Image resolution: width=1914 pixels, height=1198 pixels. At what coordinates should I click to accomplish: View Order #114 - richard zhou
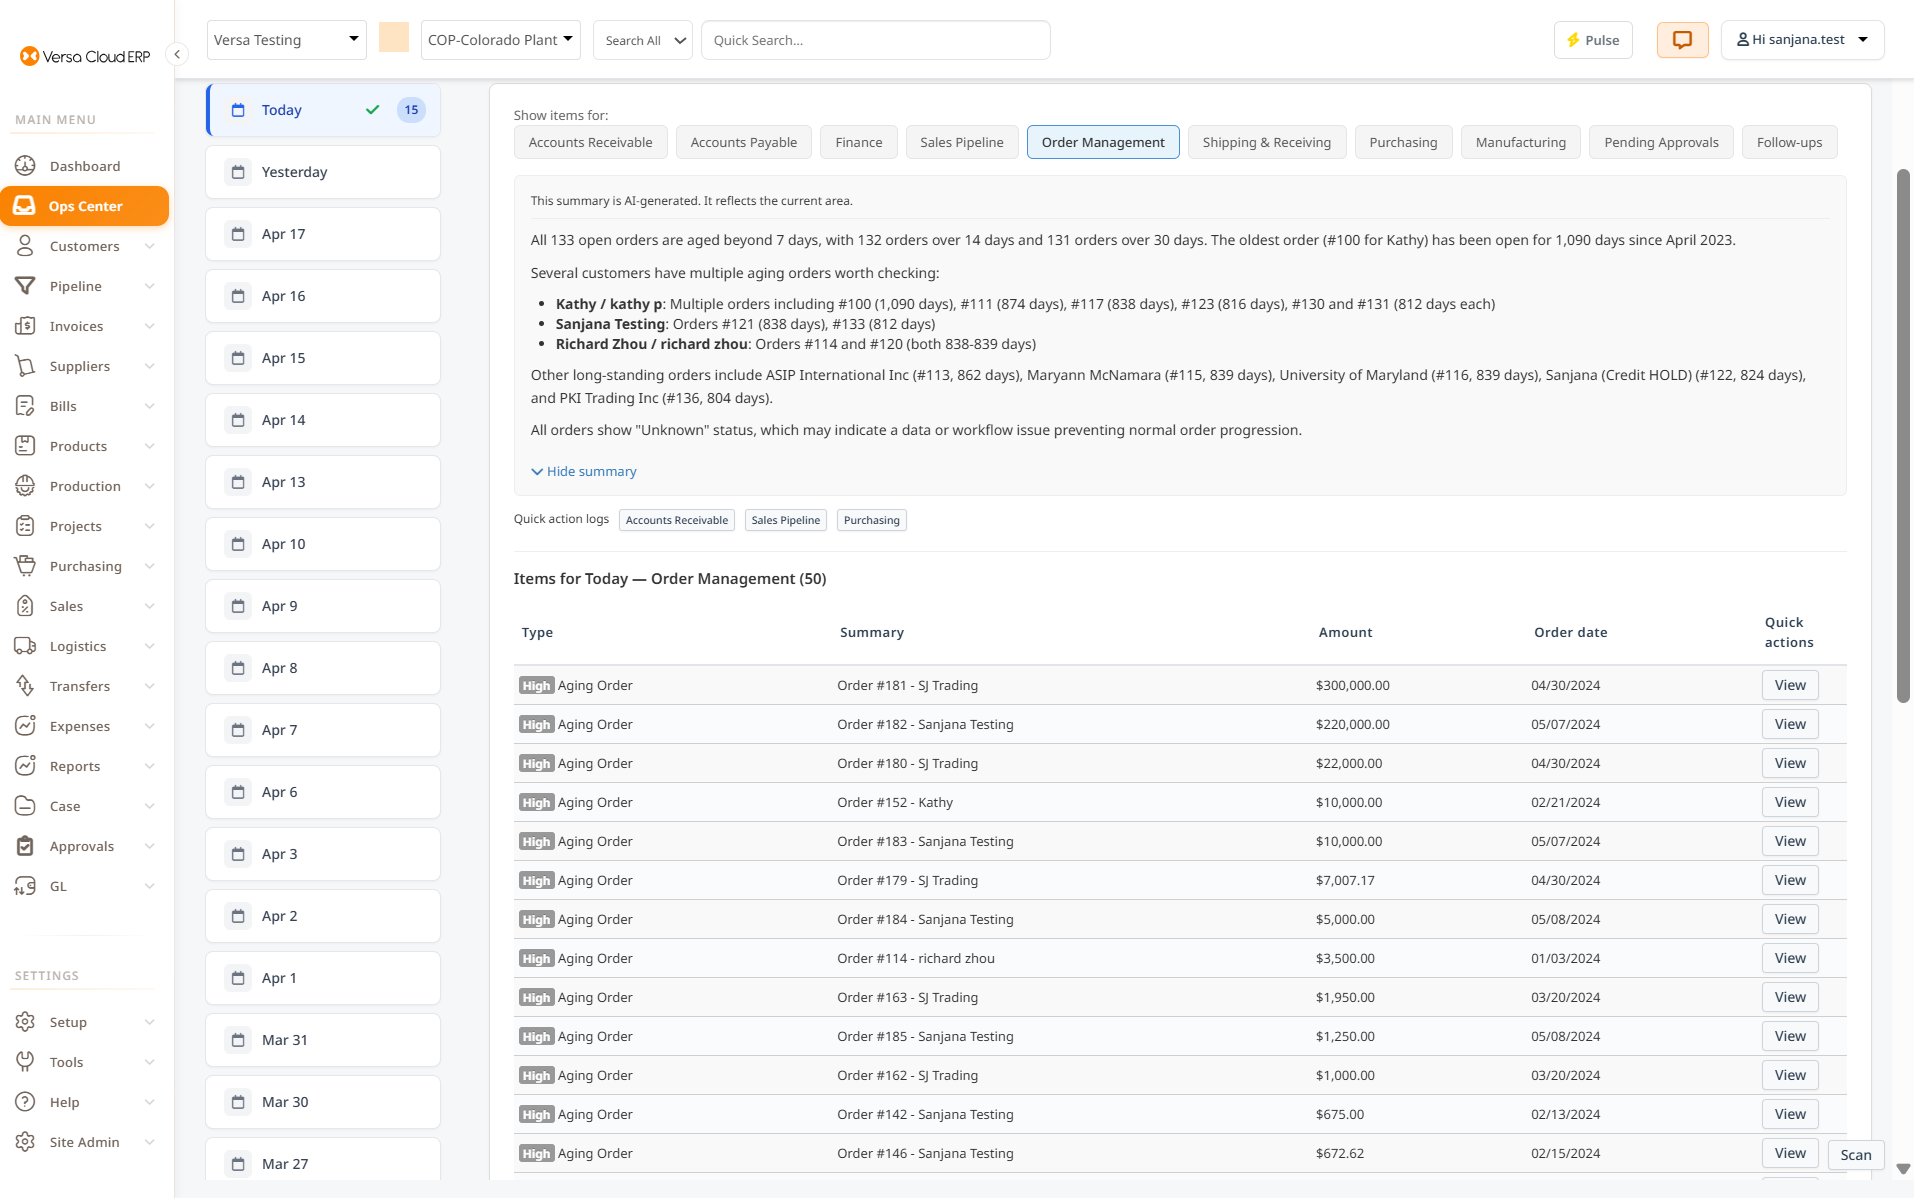pyautogui.click(x=1790, y=958)
